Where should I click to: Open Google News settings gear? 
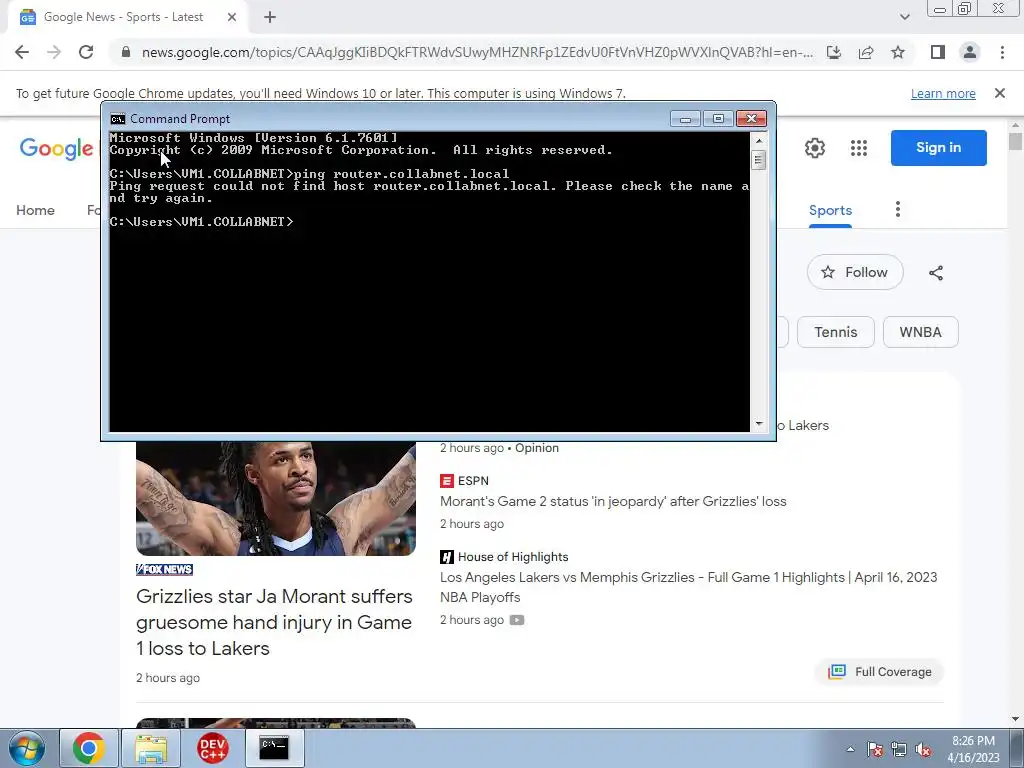click(x=814, y=148)
